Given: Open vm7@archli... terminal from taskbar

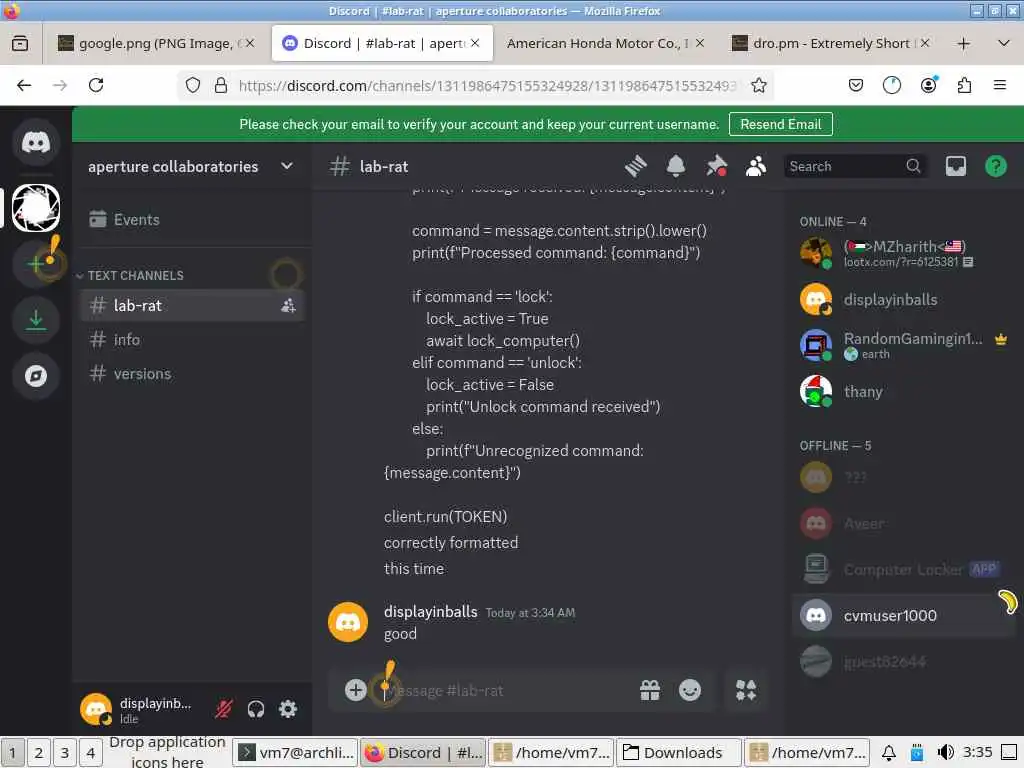Looking at the screenshot, I should click(296, 753).
